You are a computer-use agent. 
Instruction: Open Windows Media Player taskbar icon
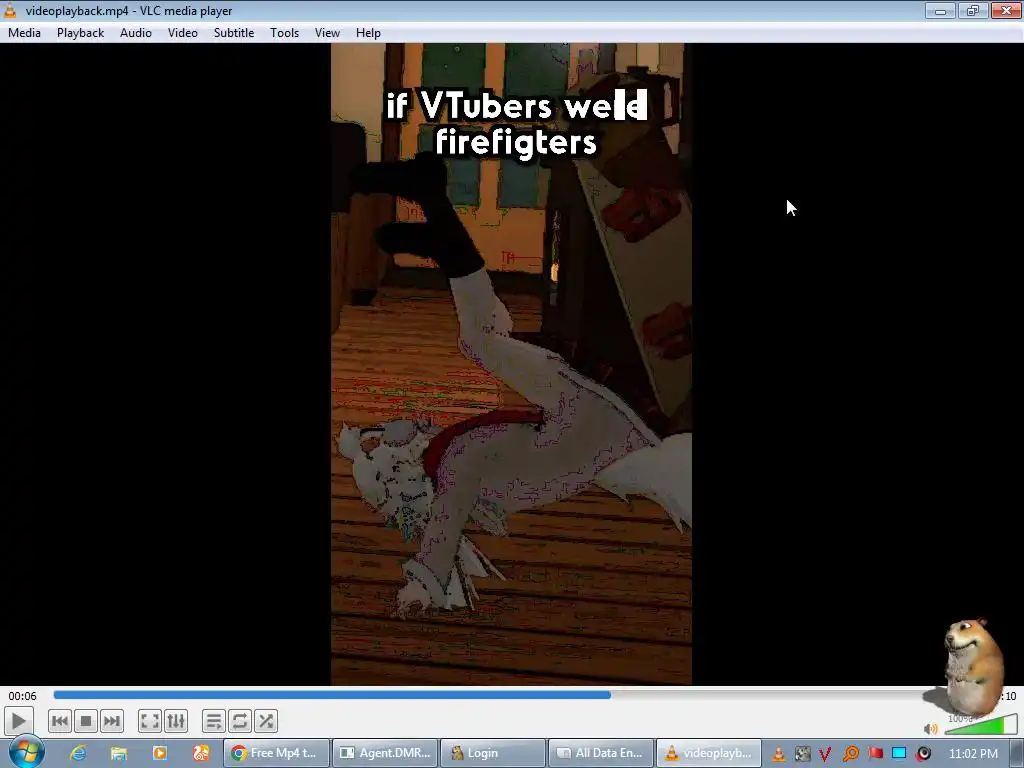159,753
